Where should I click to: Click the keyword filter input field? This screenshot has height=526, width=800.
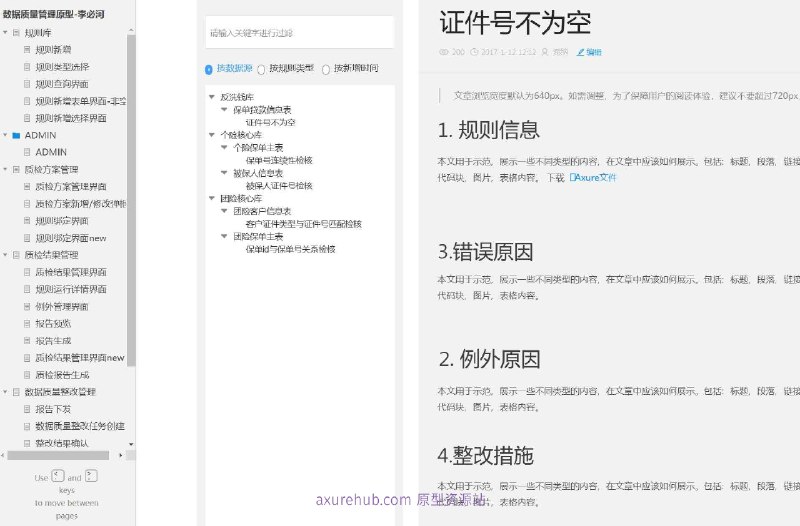click(299, 33)
